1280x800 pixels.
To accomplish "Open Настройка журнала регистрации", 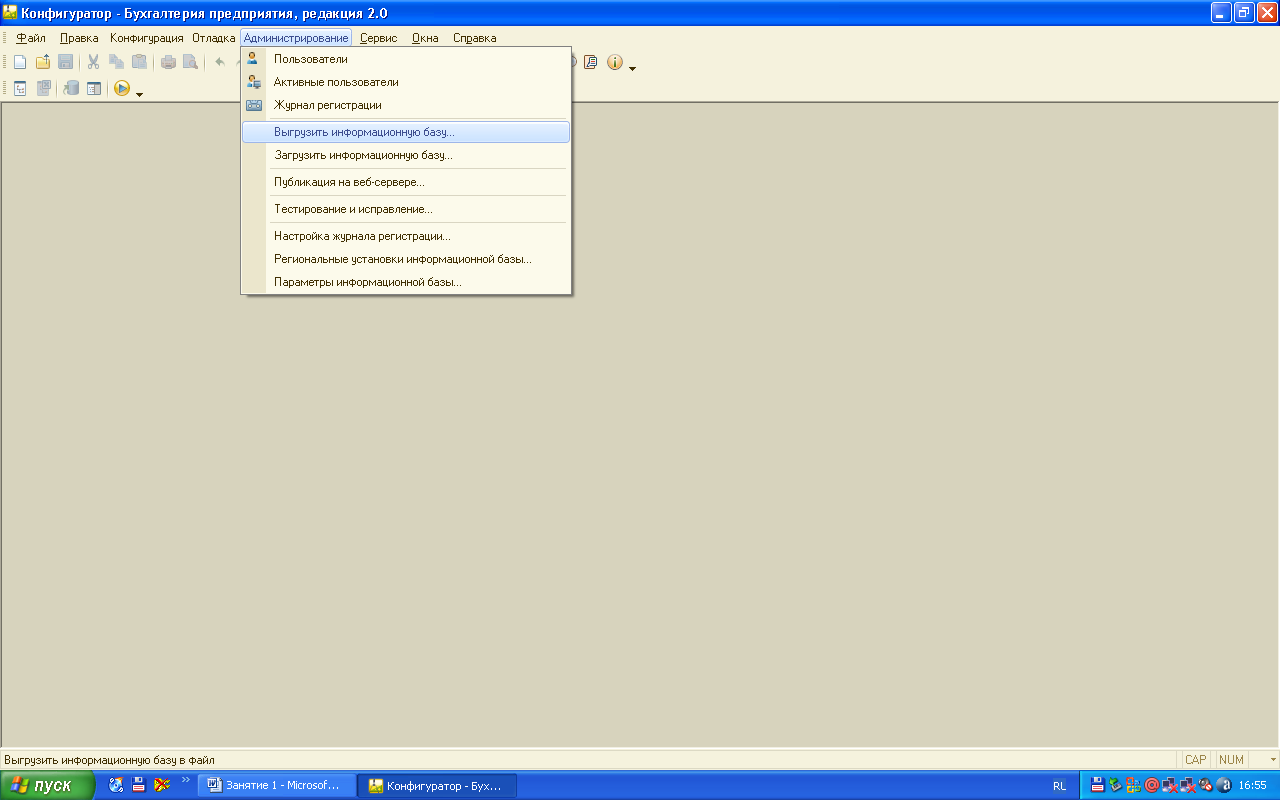I will tap(406, 236).
